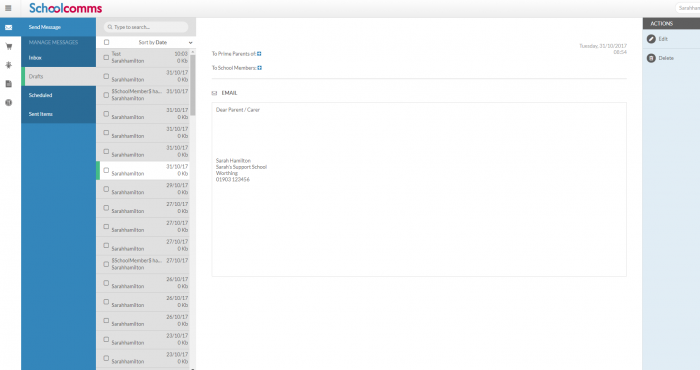Screen dimensions: 700x370
Task: Click the 'Dear Parent / Carer' text
Action: (x=238, y=110)
